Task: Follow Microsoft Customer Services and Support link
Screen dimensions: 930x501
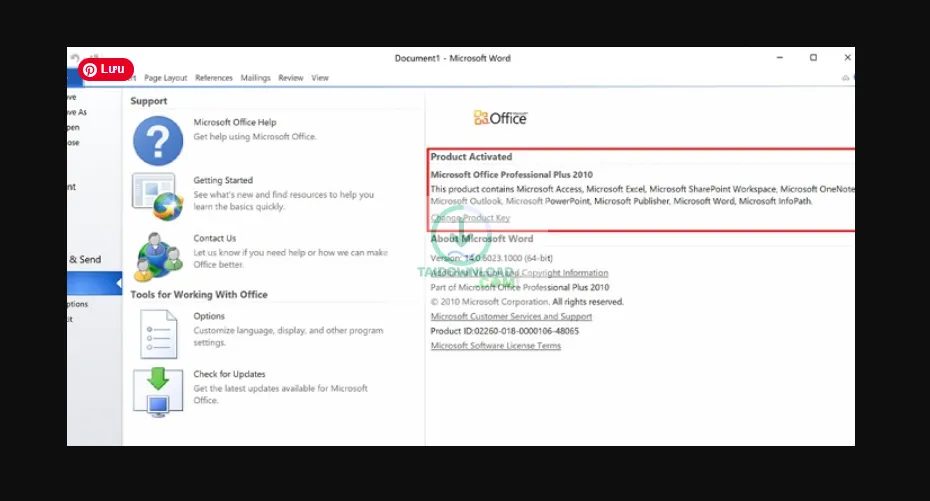Action: click(x=511, y=316)
